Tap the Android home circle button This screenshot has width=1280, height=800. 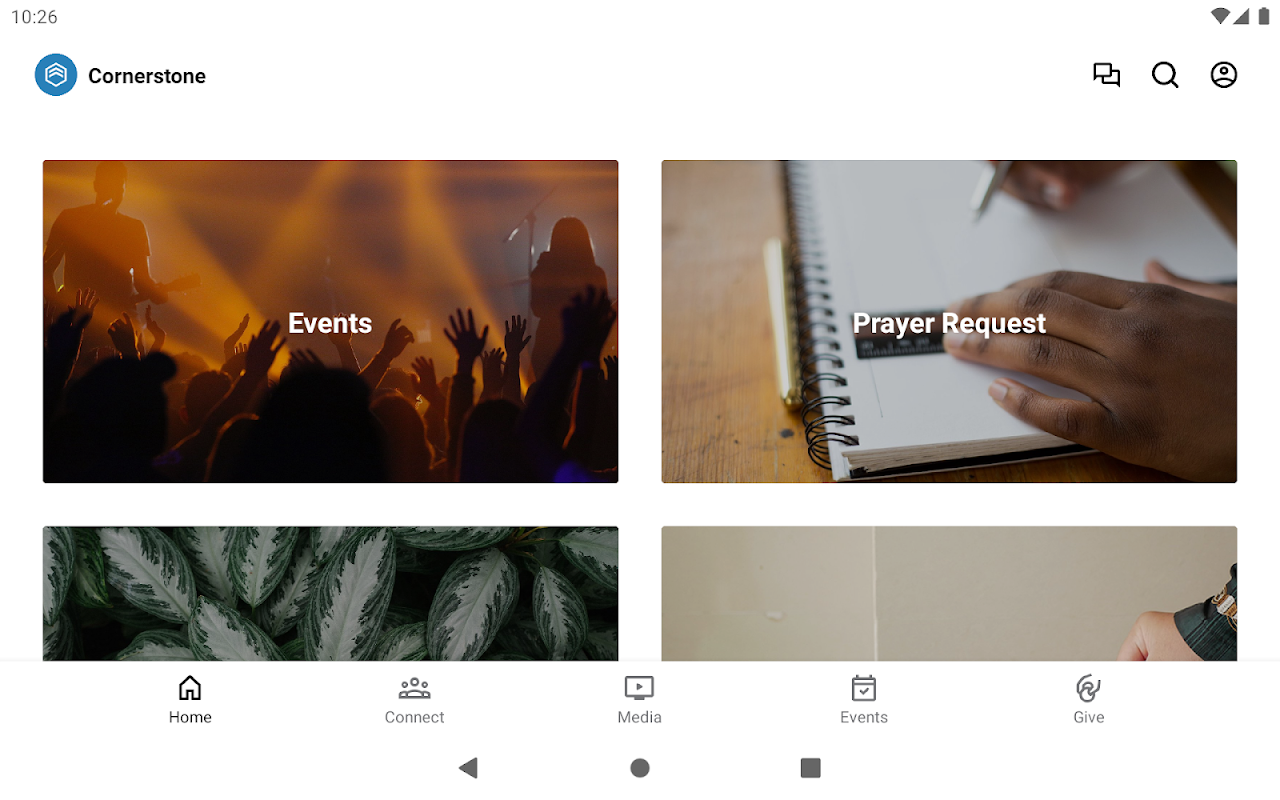(640, 768)
